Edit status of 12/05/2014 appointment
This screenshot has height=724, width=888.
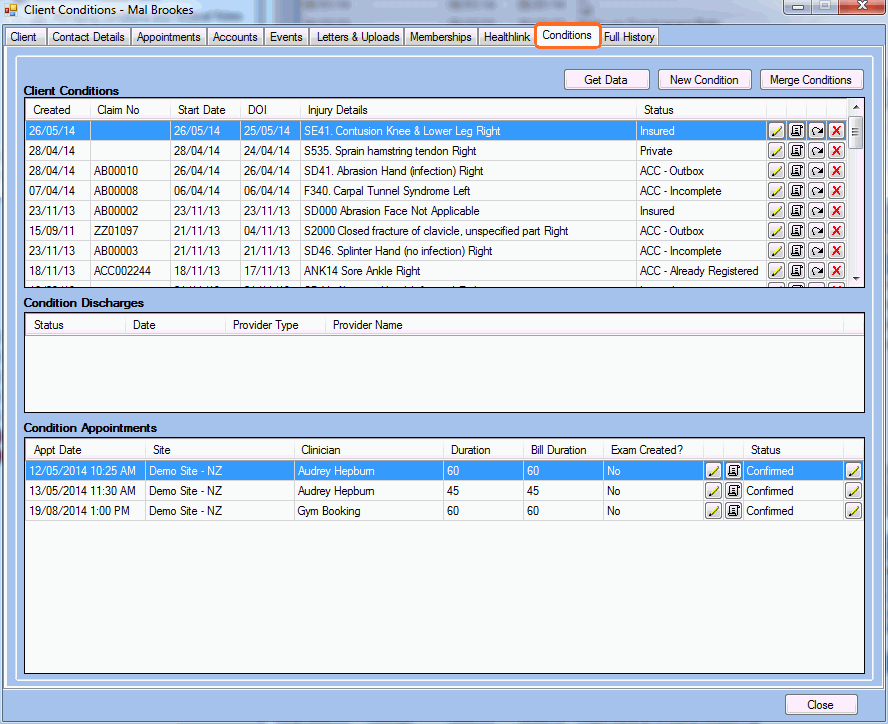pyautogui.click(x=853, y=471)
